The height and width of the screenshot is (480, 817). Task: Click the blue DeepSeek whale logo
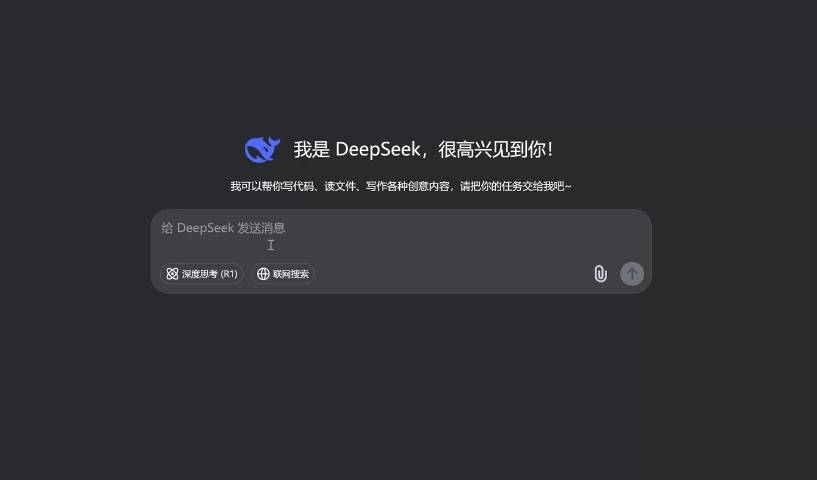262,150
